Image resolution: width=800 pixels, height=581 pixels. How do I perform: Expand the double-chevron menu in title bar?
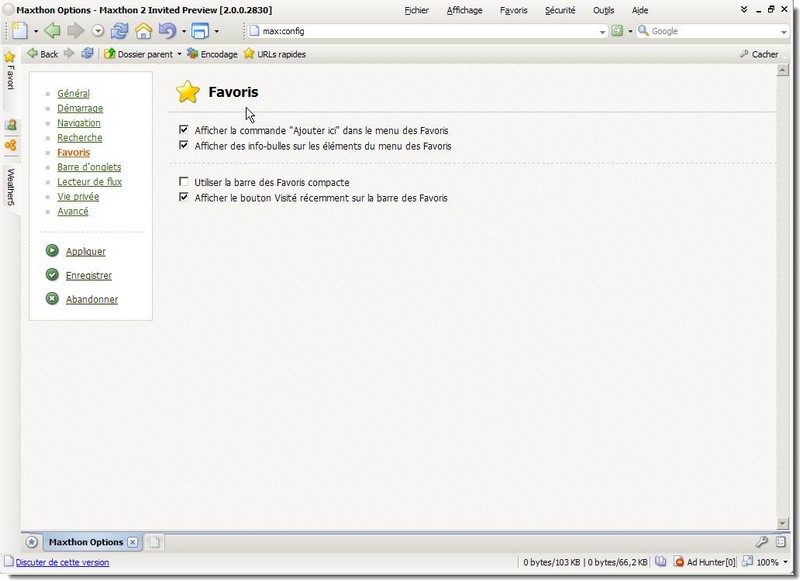click(744, 9)
